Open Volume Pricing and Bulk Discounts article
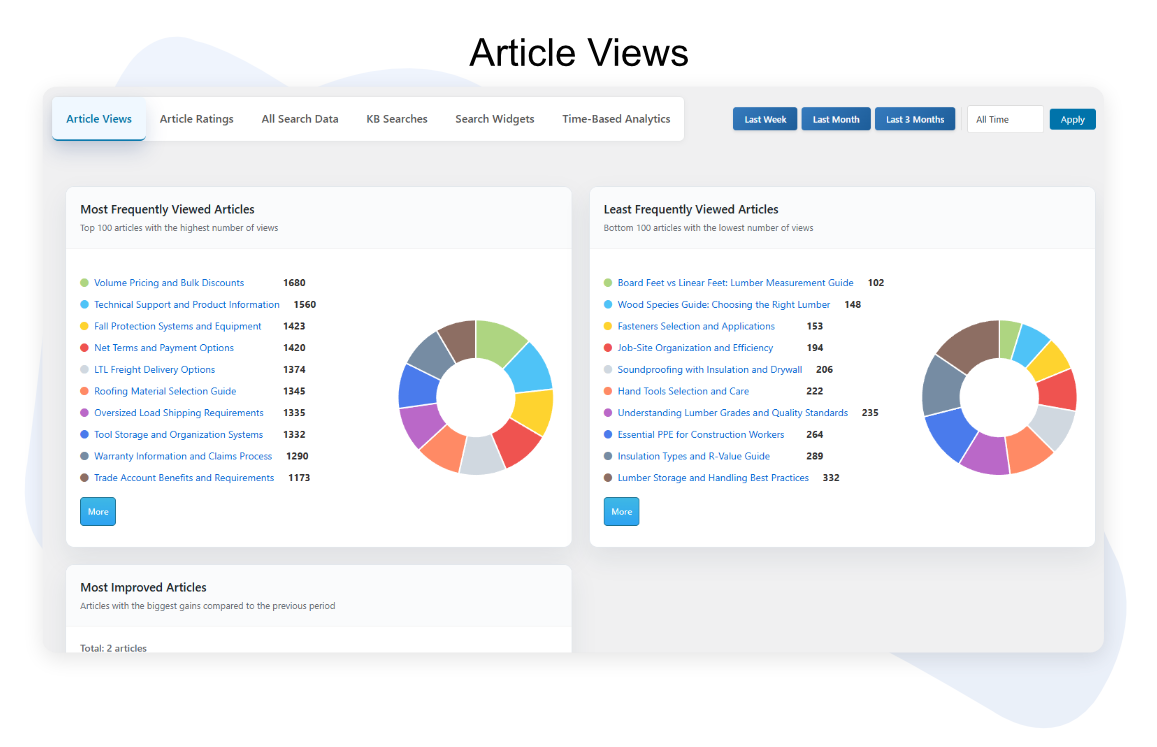Screen dimensions: 1157x747 click(169, 283)
